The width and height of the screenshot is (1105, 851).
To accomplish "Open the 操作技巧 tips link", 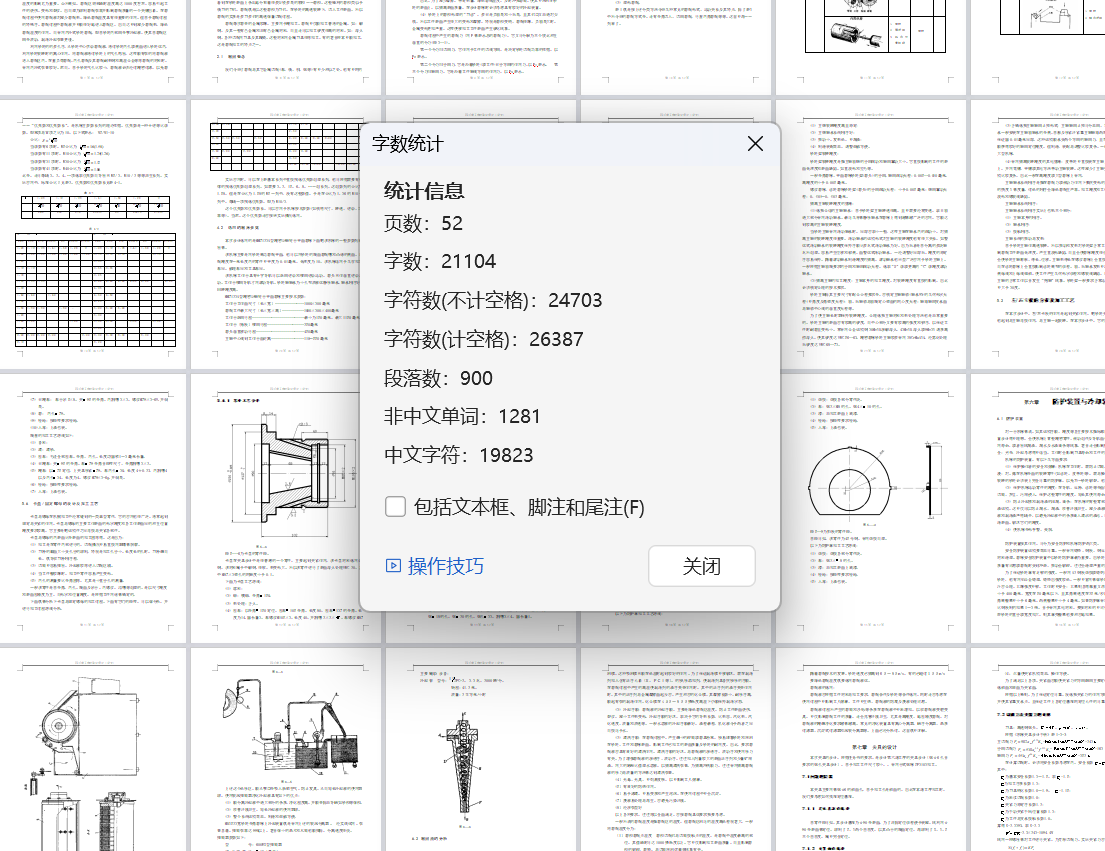I will [x=445, y=566].
